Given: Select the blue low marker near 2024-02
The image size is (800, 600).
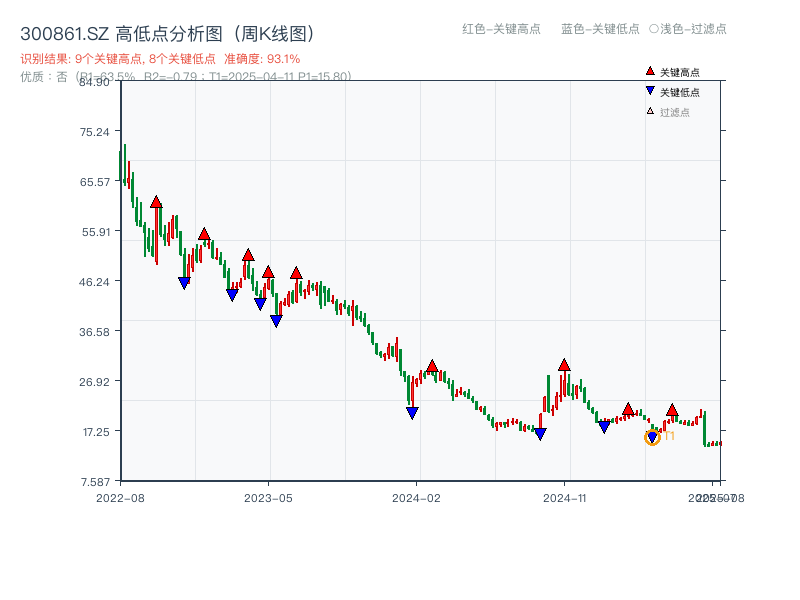Looking at the screenshot, I should click(411, 412).
